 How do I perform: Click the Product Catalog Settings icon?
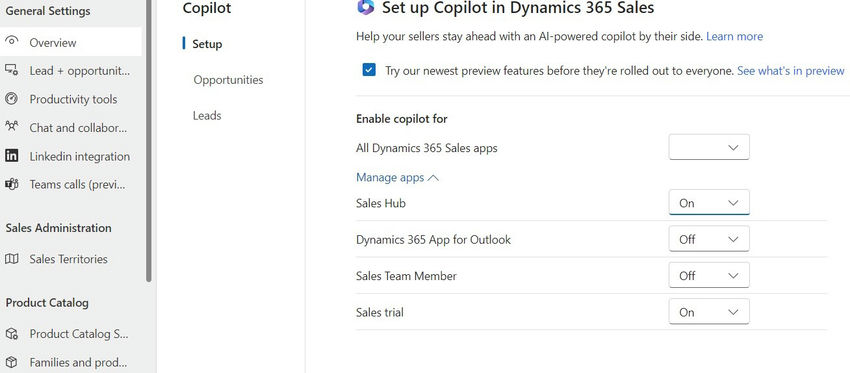(11, 333)
